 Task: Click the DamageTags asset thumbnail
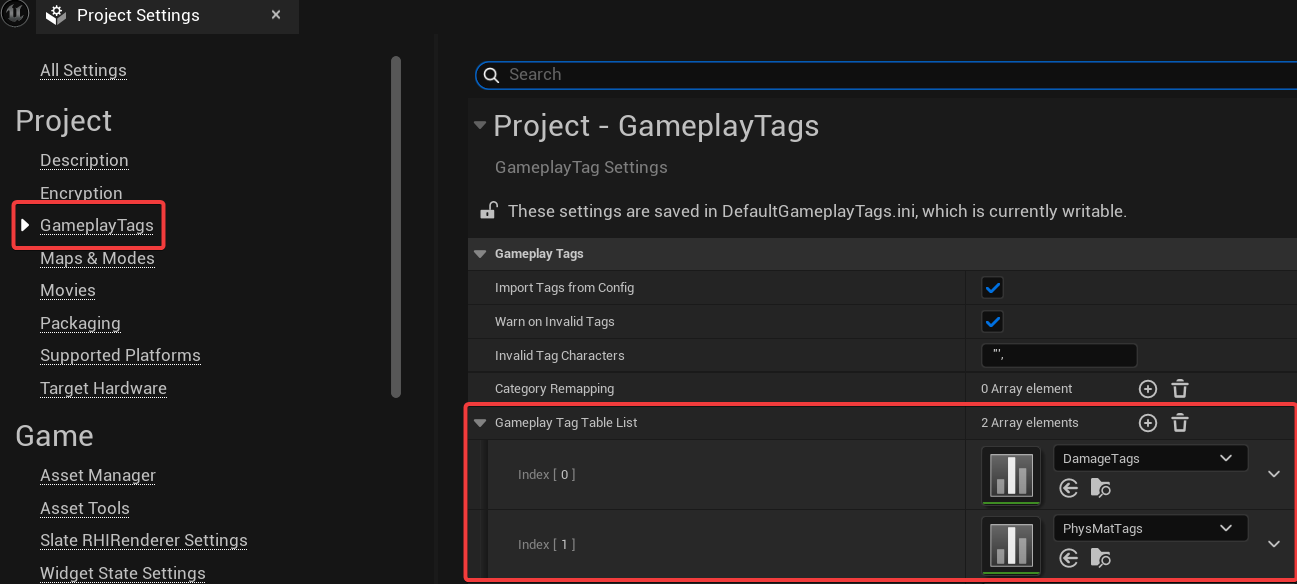(1011, 474)
